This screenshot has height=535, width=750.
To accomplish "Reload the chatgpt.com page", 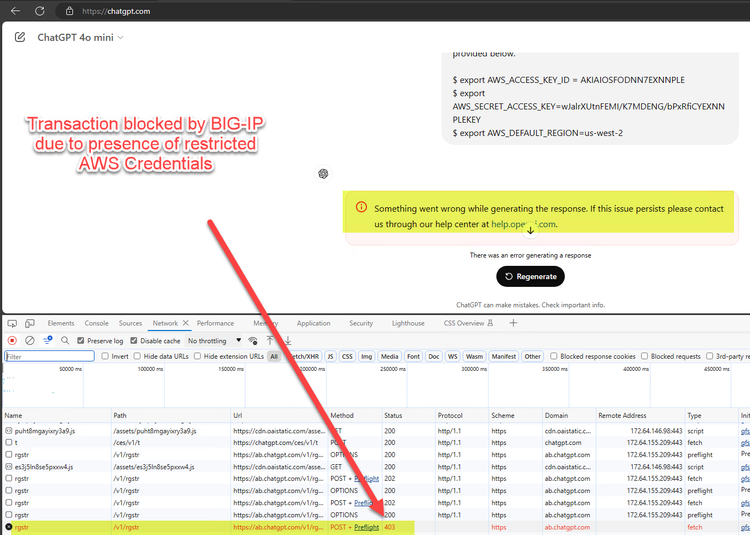I will (40, 11).
